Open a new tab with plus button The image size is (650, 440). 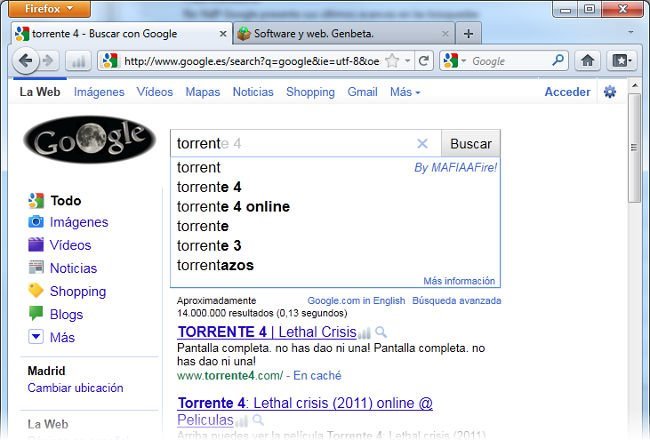(x=468, y=34)
